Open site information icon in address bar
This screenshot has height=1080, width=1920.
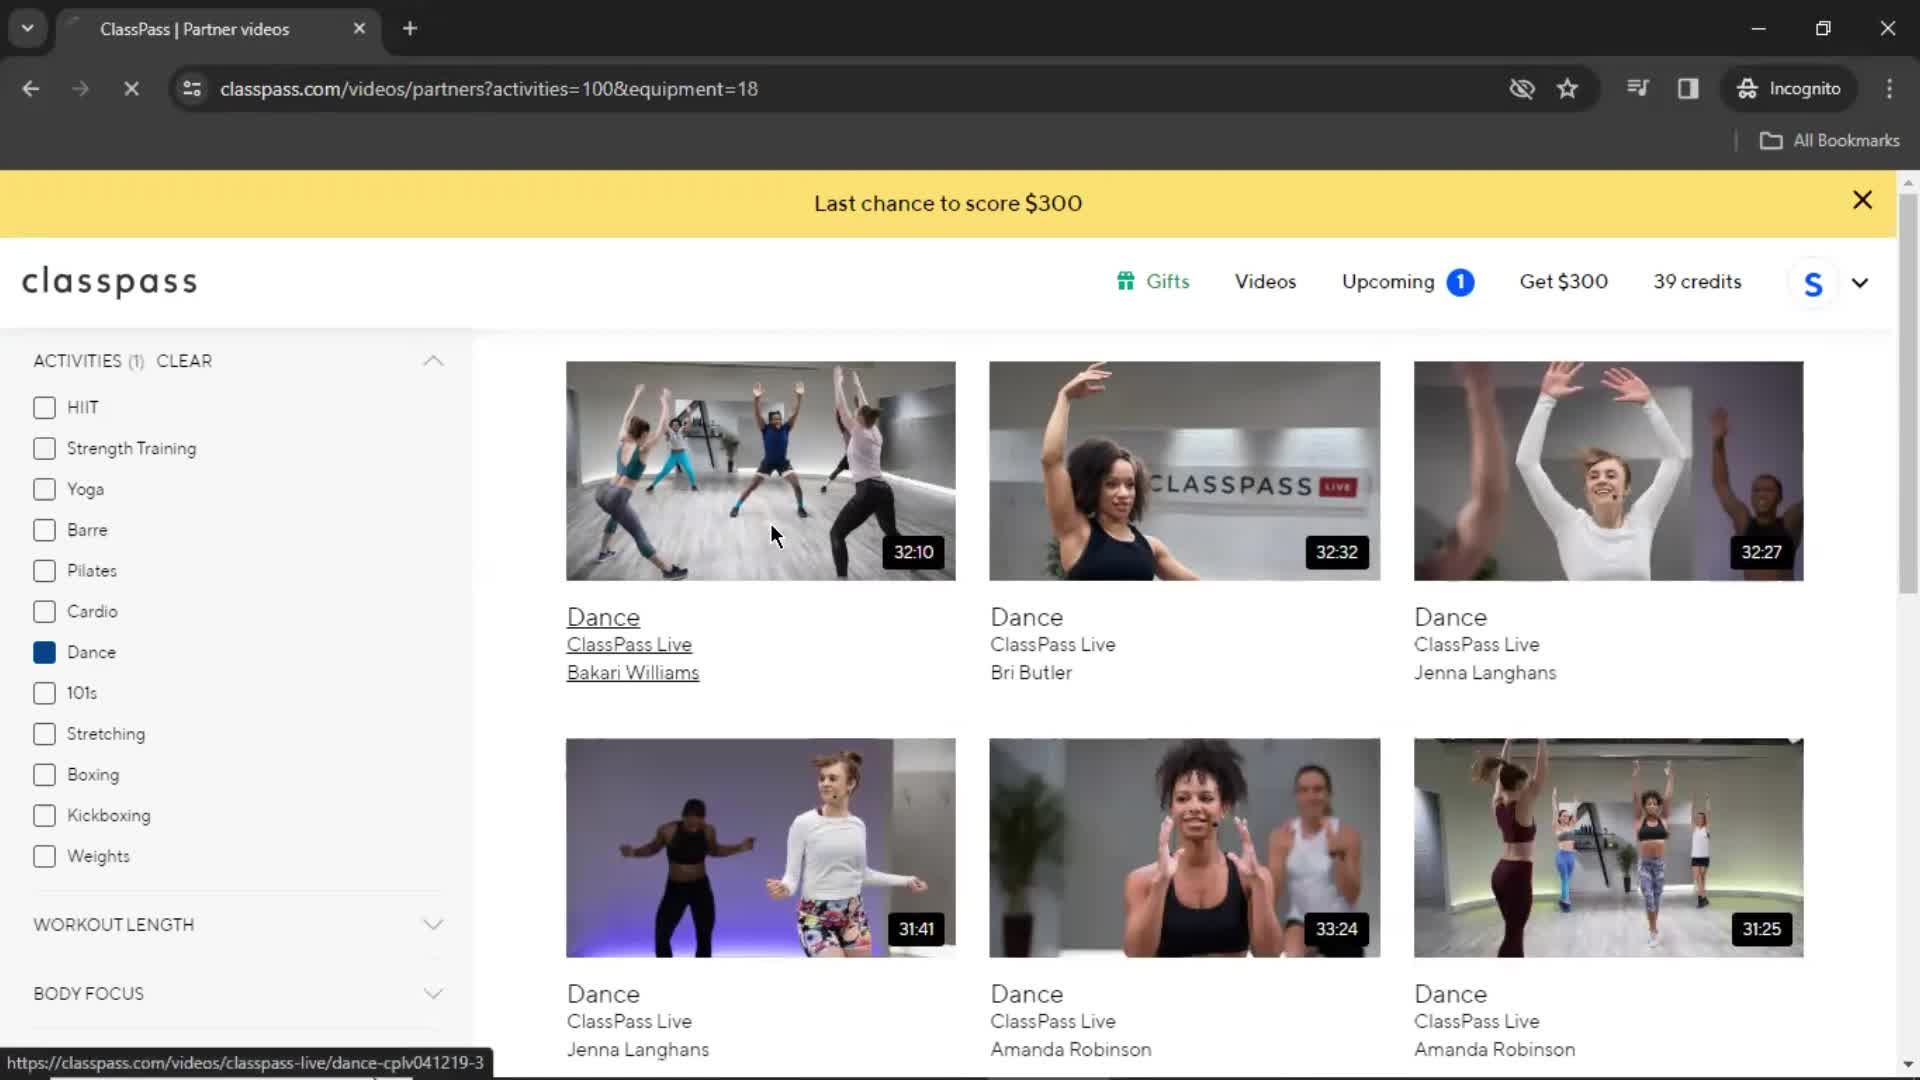[x=192, y=89]
